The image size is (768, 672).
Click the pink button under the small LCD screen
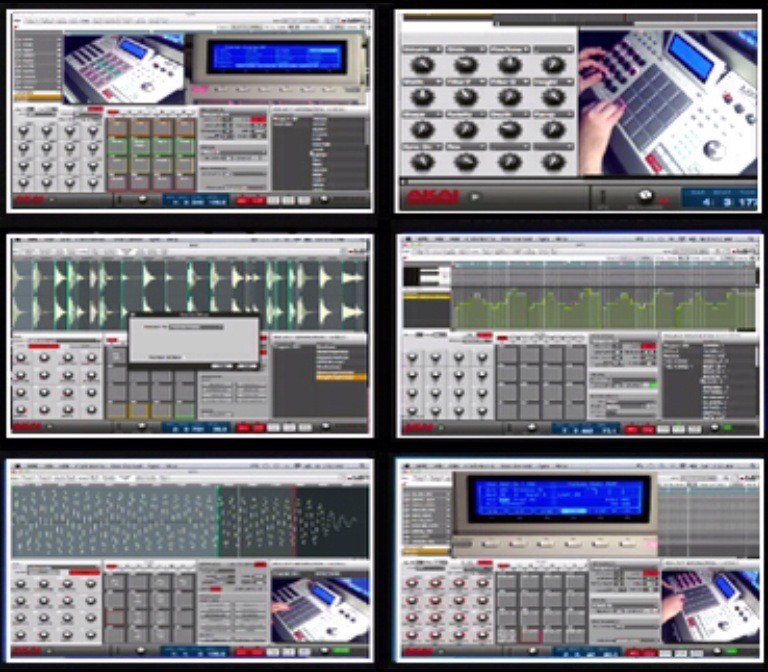pos(199,90)
